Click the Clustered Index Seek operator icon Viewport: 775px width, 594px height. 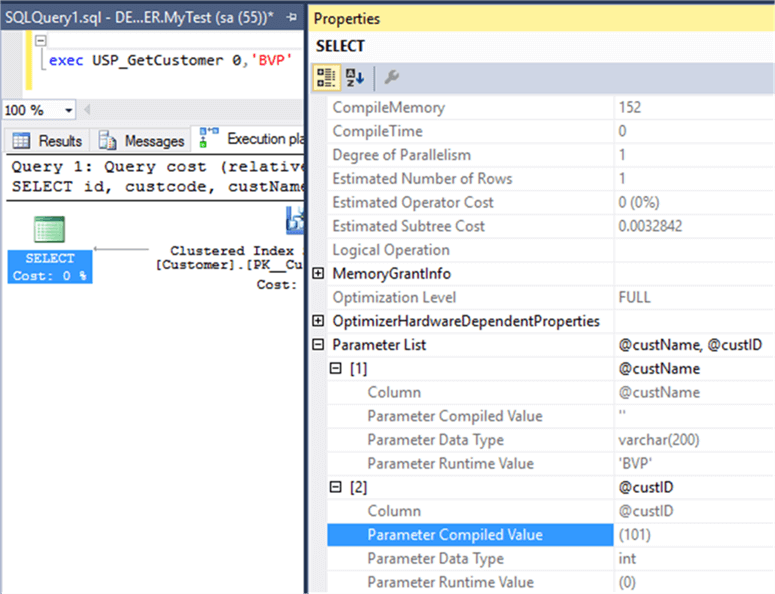[296, 221]
